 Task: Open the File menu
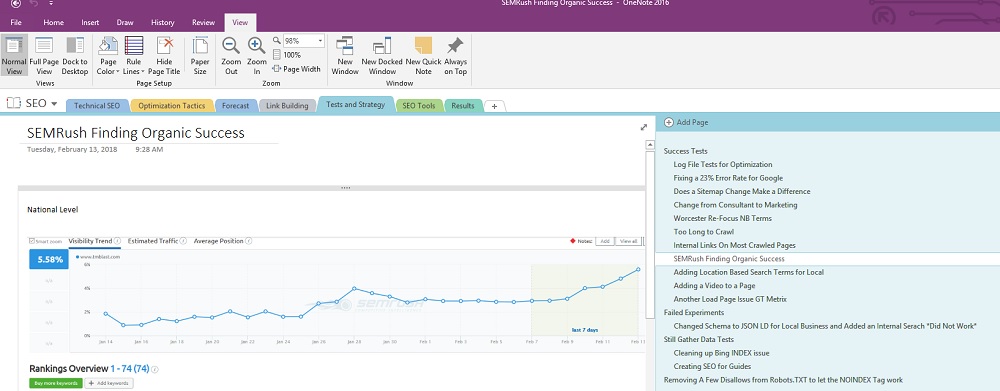(16, 22)
